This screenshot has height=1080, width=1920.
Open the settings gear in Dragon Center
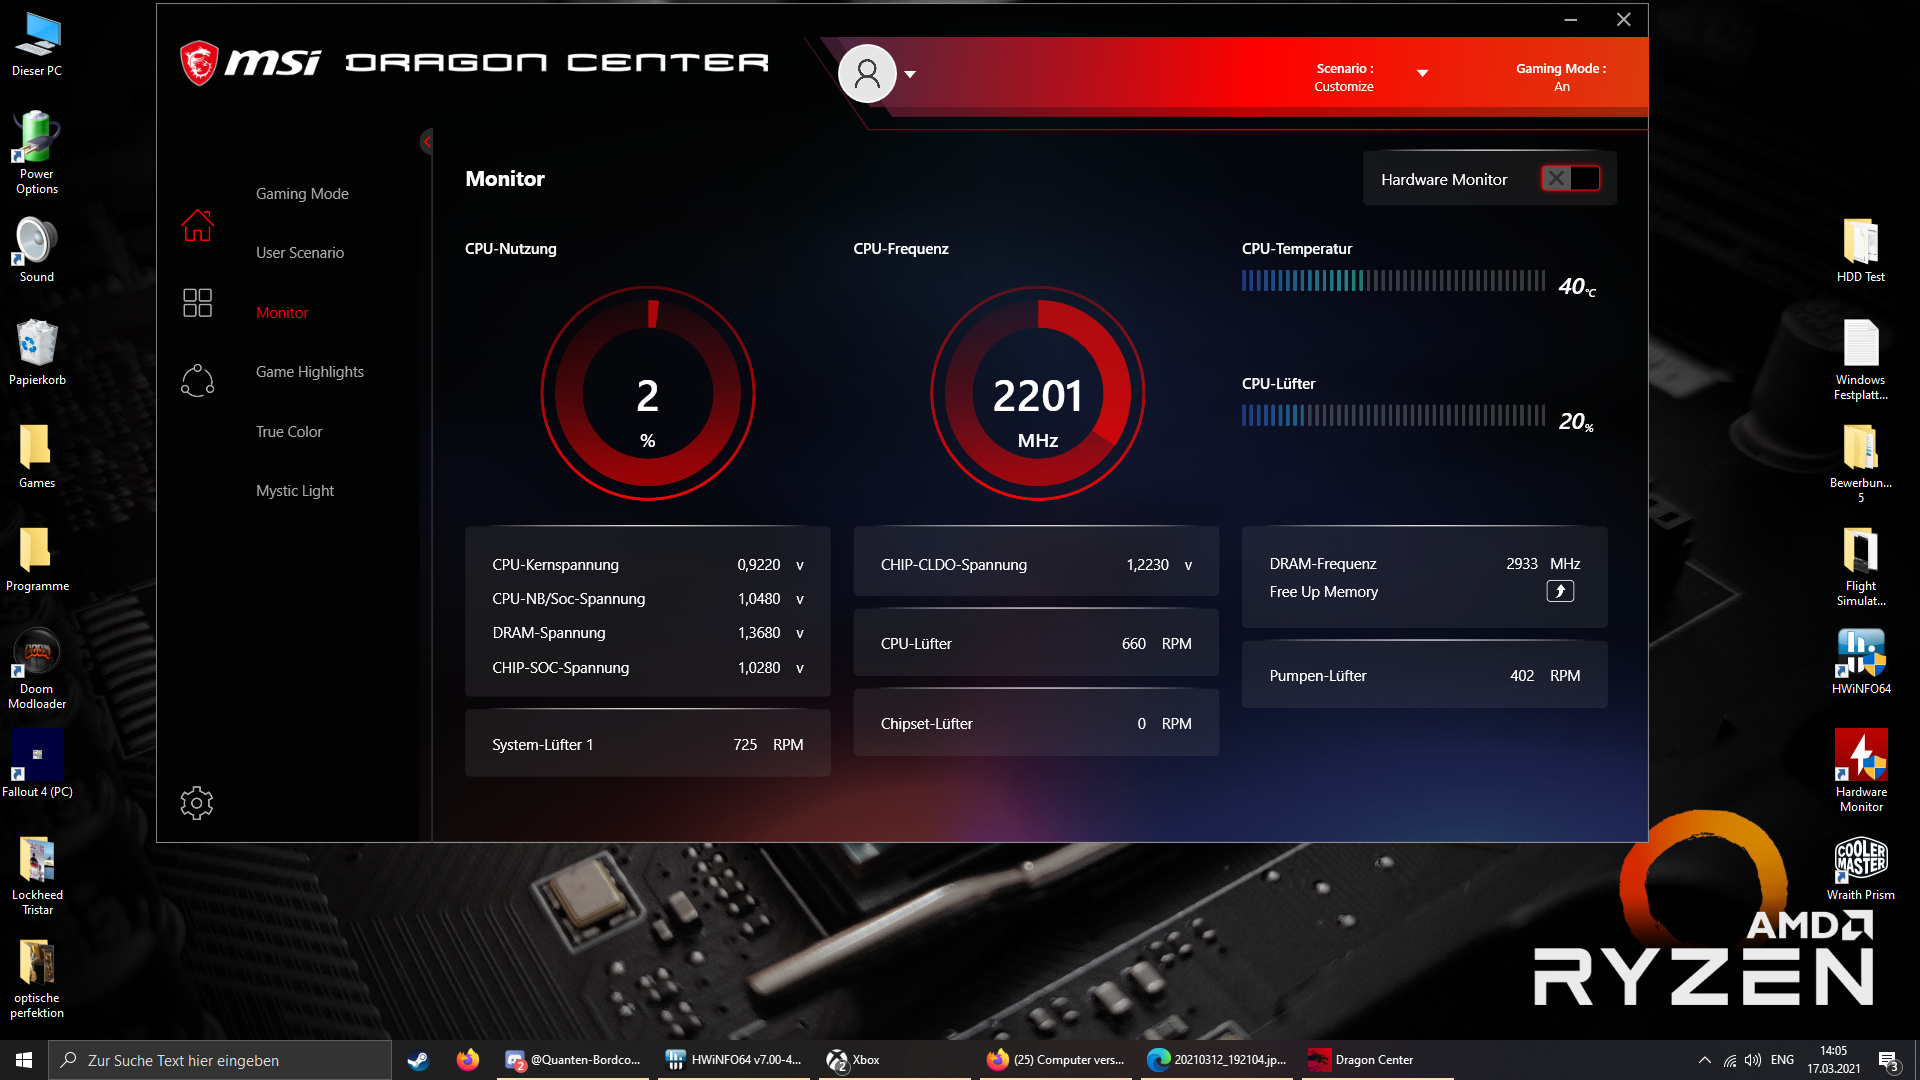[x=197, y=803]
